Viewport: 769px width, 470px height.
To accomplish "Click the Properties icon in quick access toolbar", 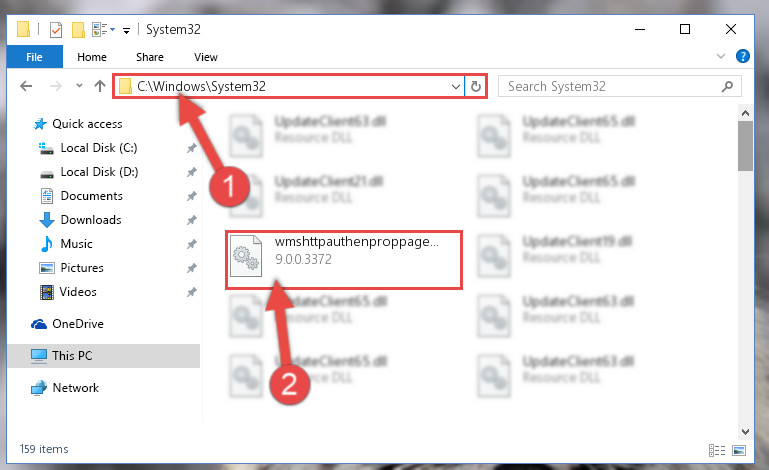I will [56, 30].
